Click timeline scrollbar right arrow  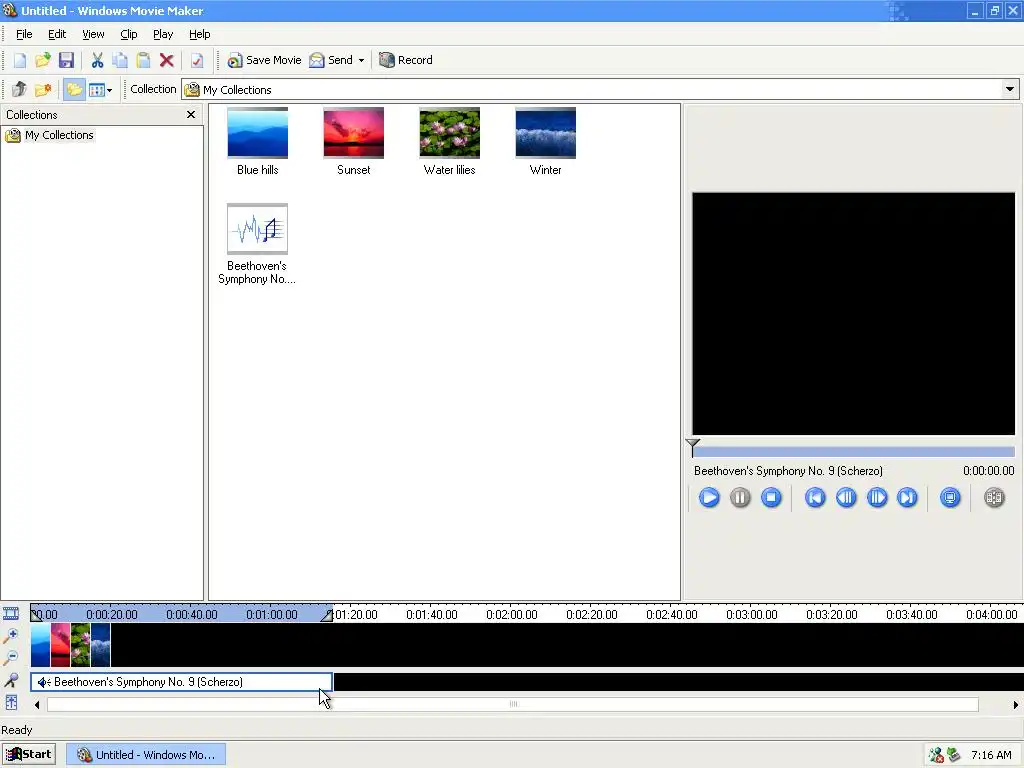point(1016,705)
